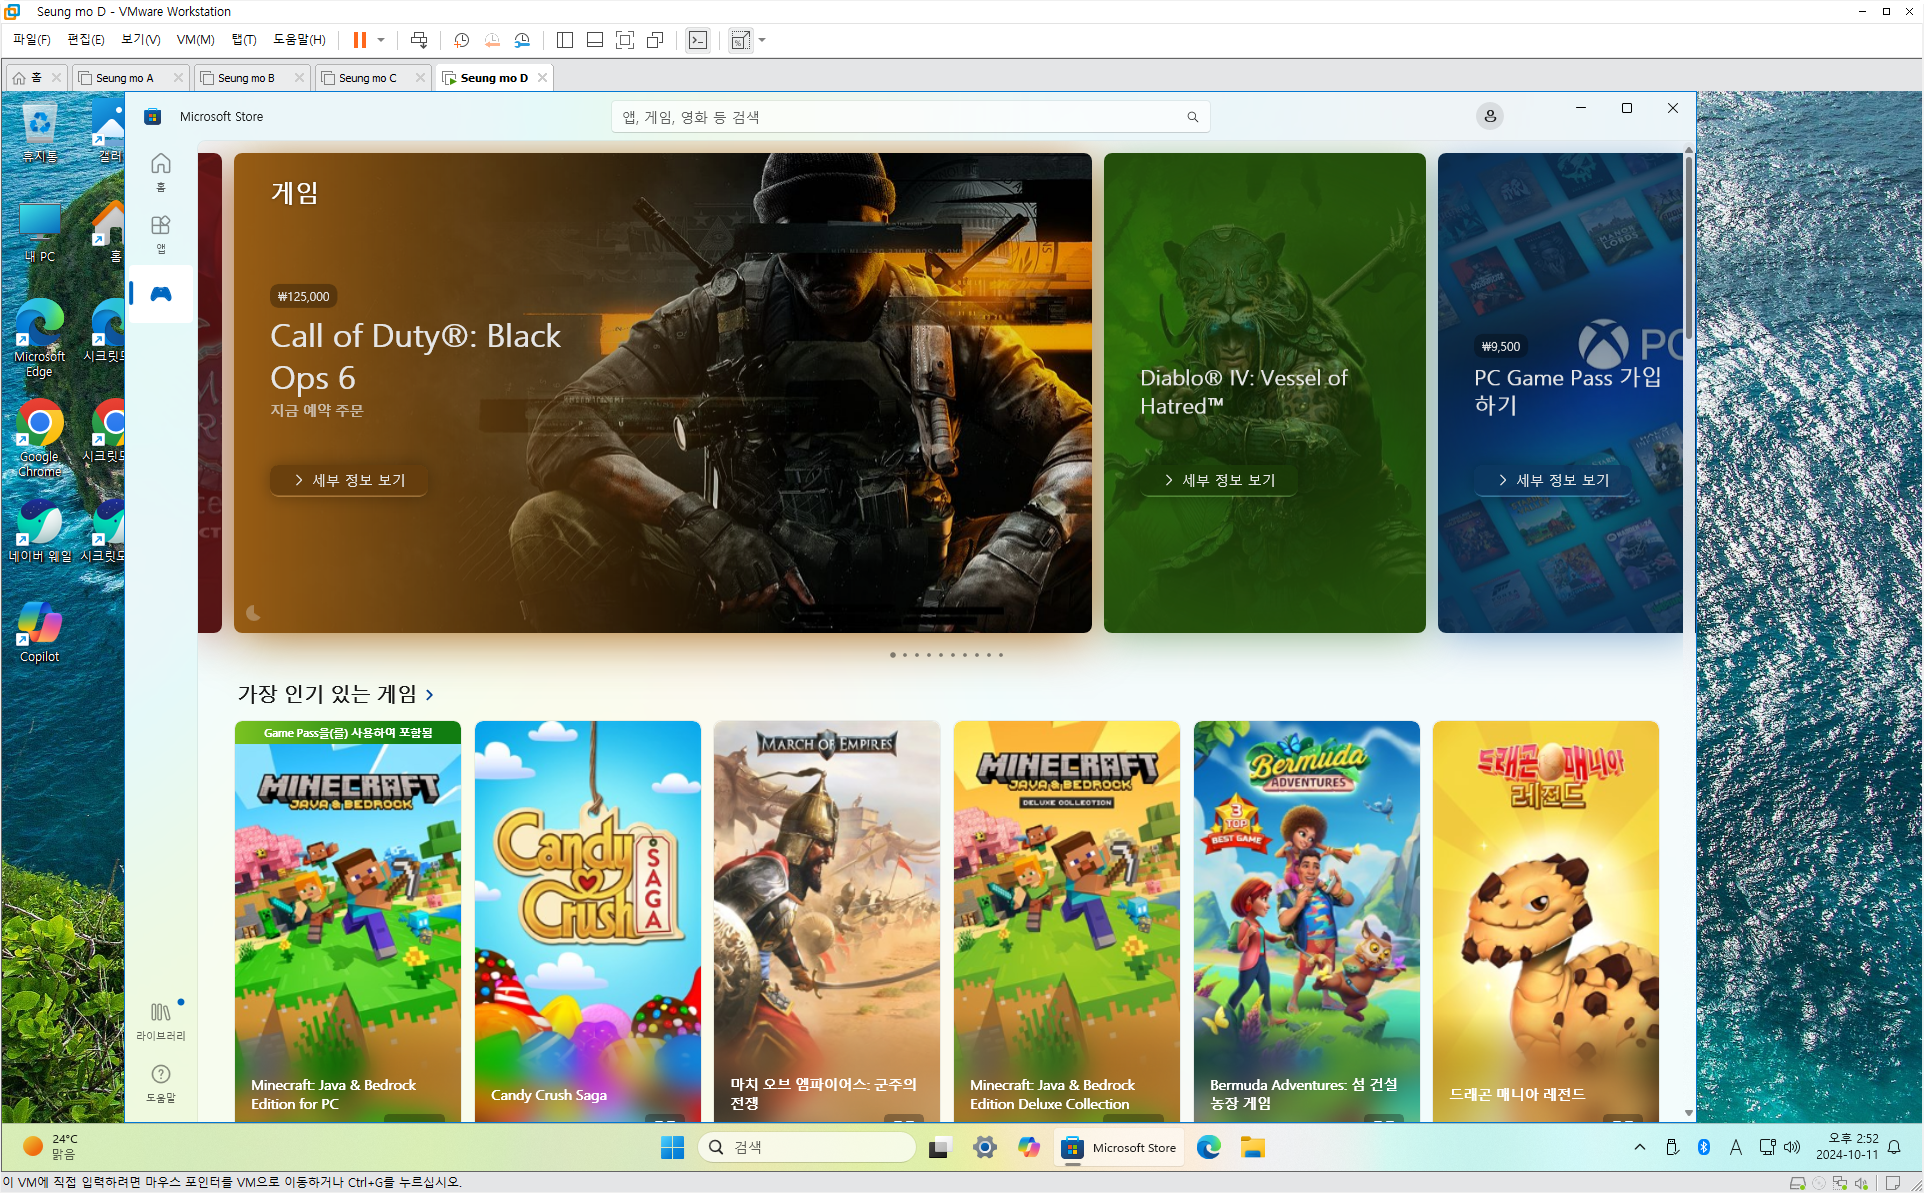This screenshot has width=1924, height=1193.
Task: Open the My PC desktop icon
Action: point(40,233)
